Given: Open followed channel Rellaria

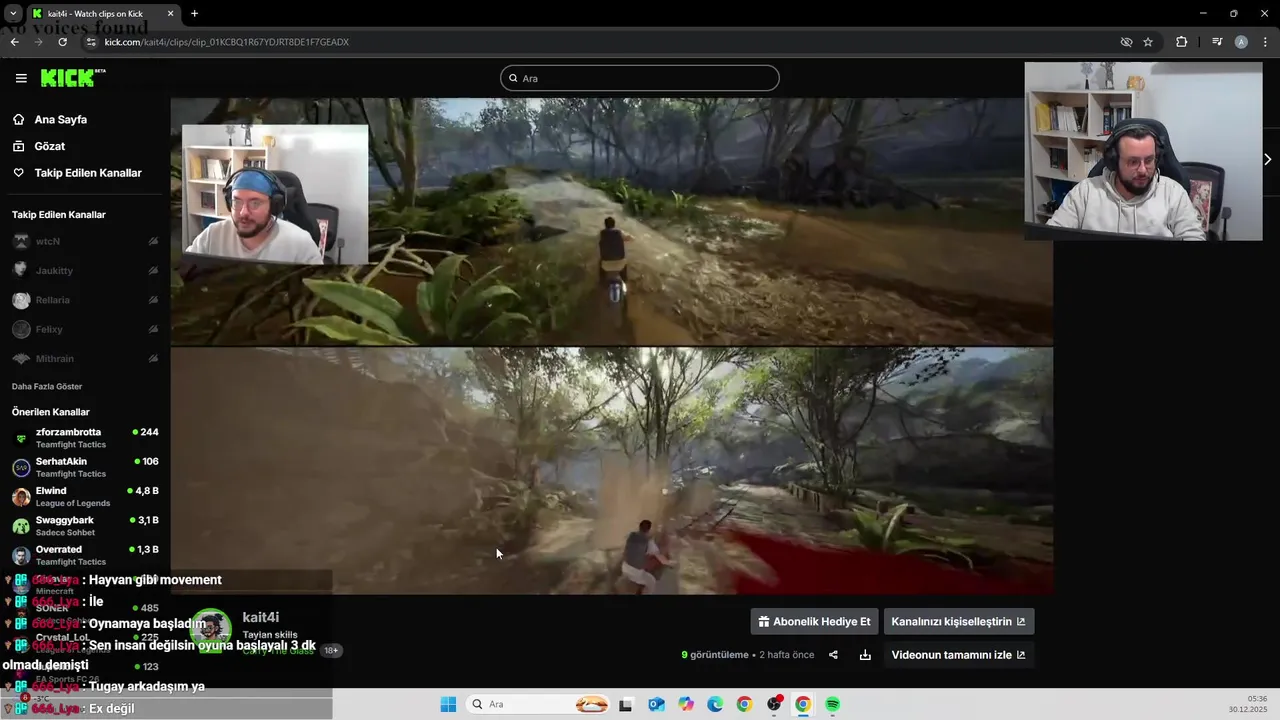Looking at the screenshot, I should pyautogui.click(x=85, y=300).
